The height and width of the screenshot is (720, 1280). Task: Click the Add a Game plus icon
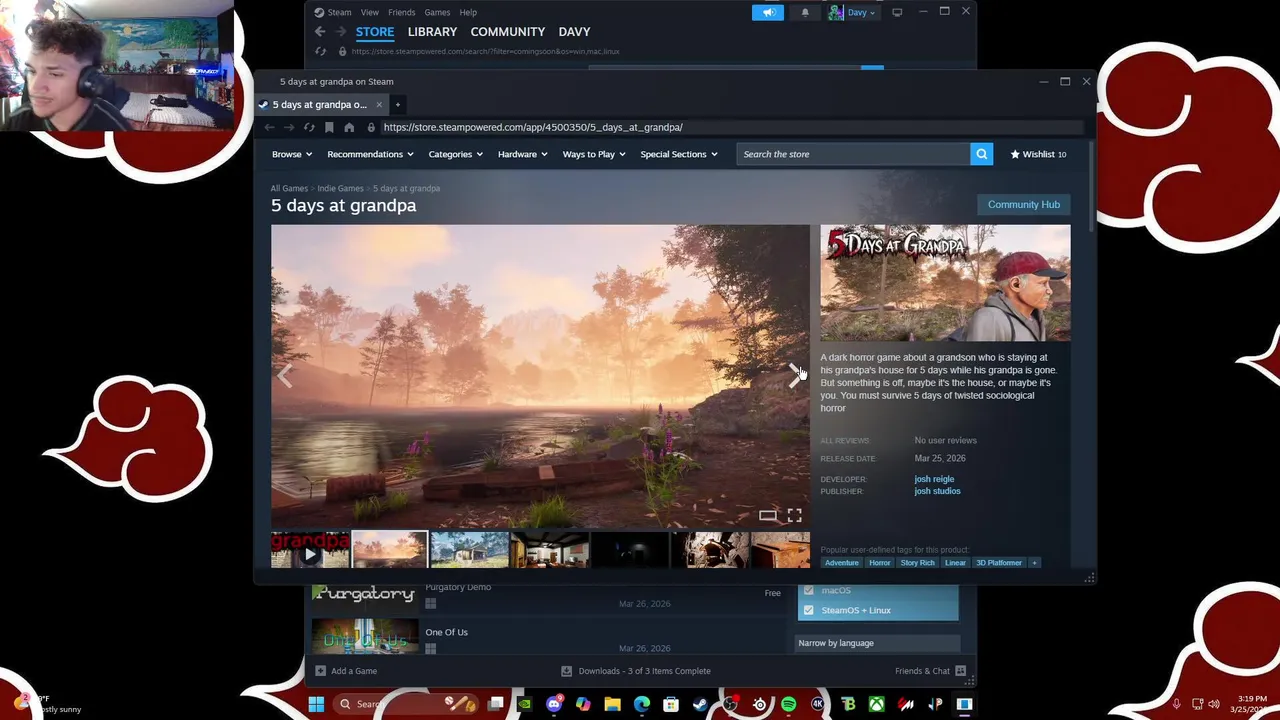[320, 671]
